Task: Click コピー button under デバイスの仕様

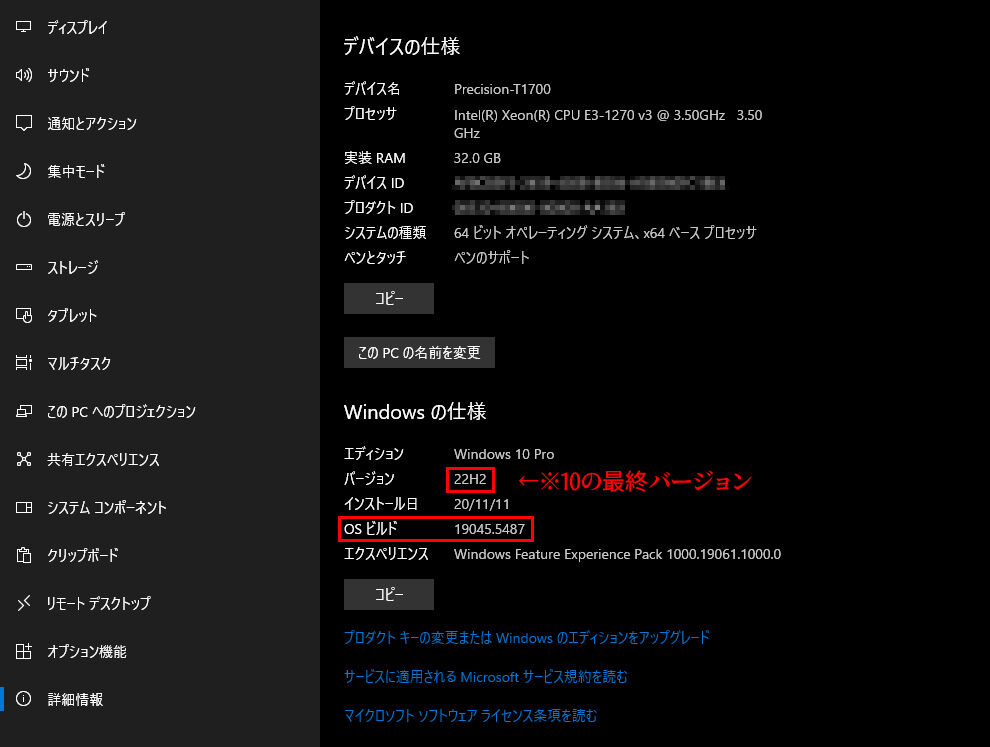Action: point(389,299)
